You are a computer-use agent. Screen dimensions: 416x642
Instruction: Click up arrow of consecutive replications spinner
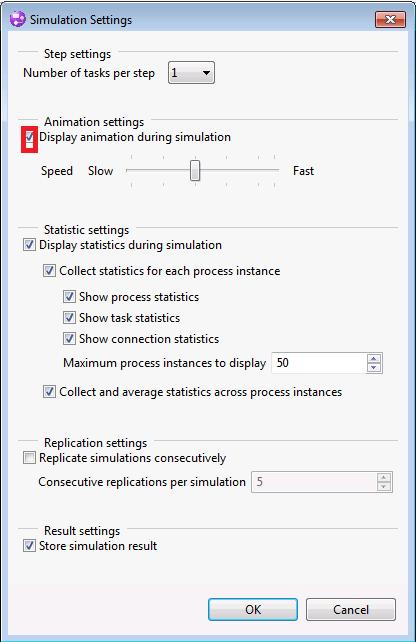pos(384,478)
